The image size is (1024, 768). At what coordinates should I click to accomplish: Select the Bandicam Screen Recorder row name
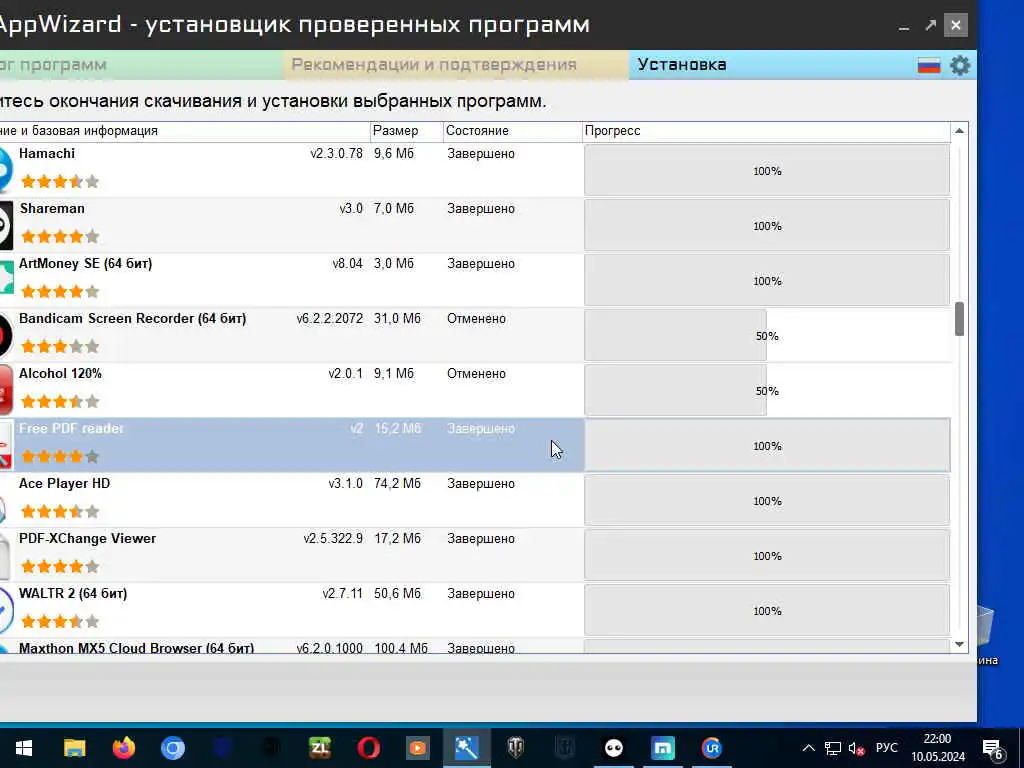(x=133, y=319)
